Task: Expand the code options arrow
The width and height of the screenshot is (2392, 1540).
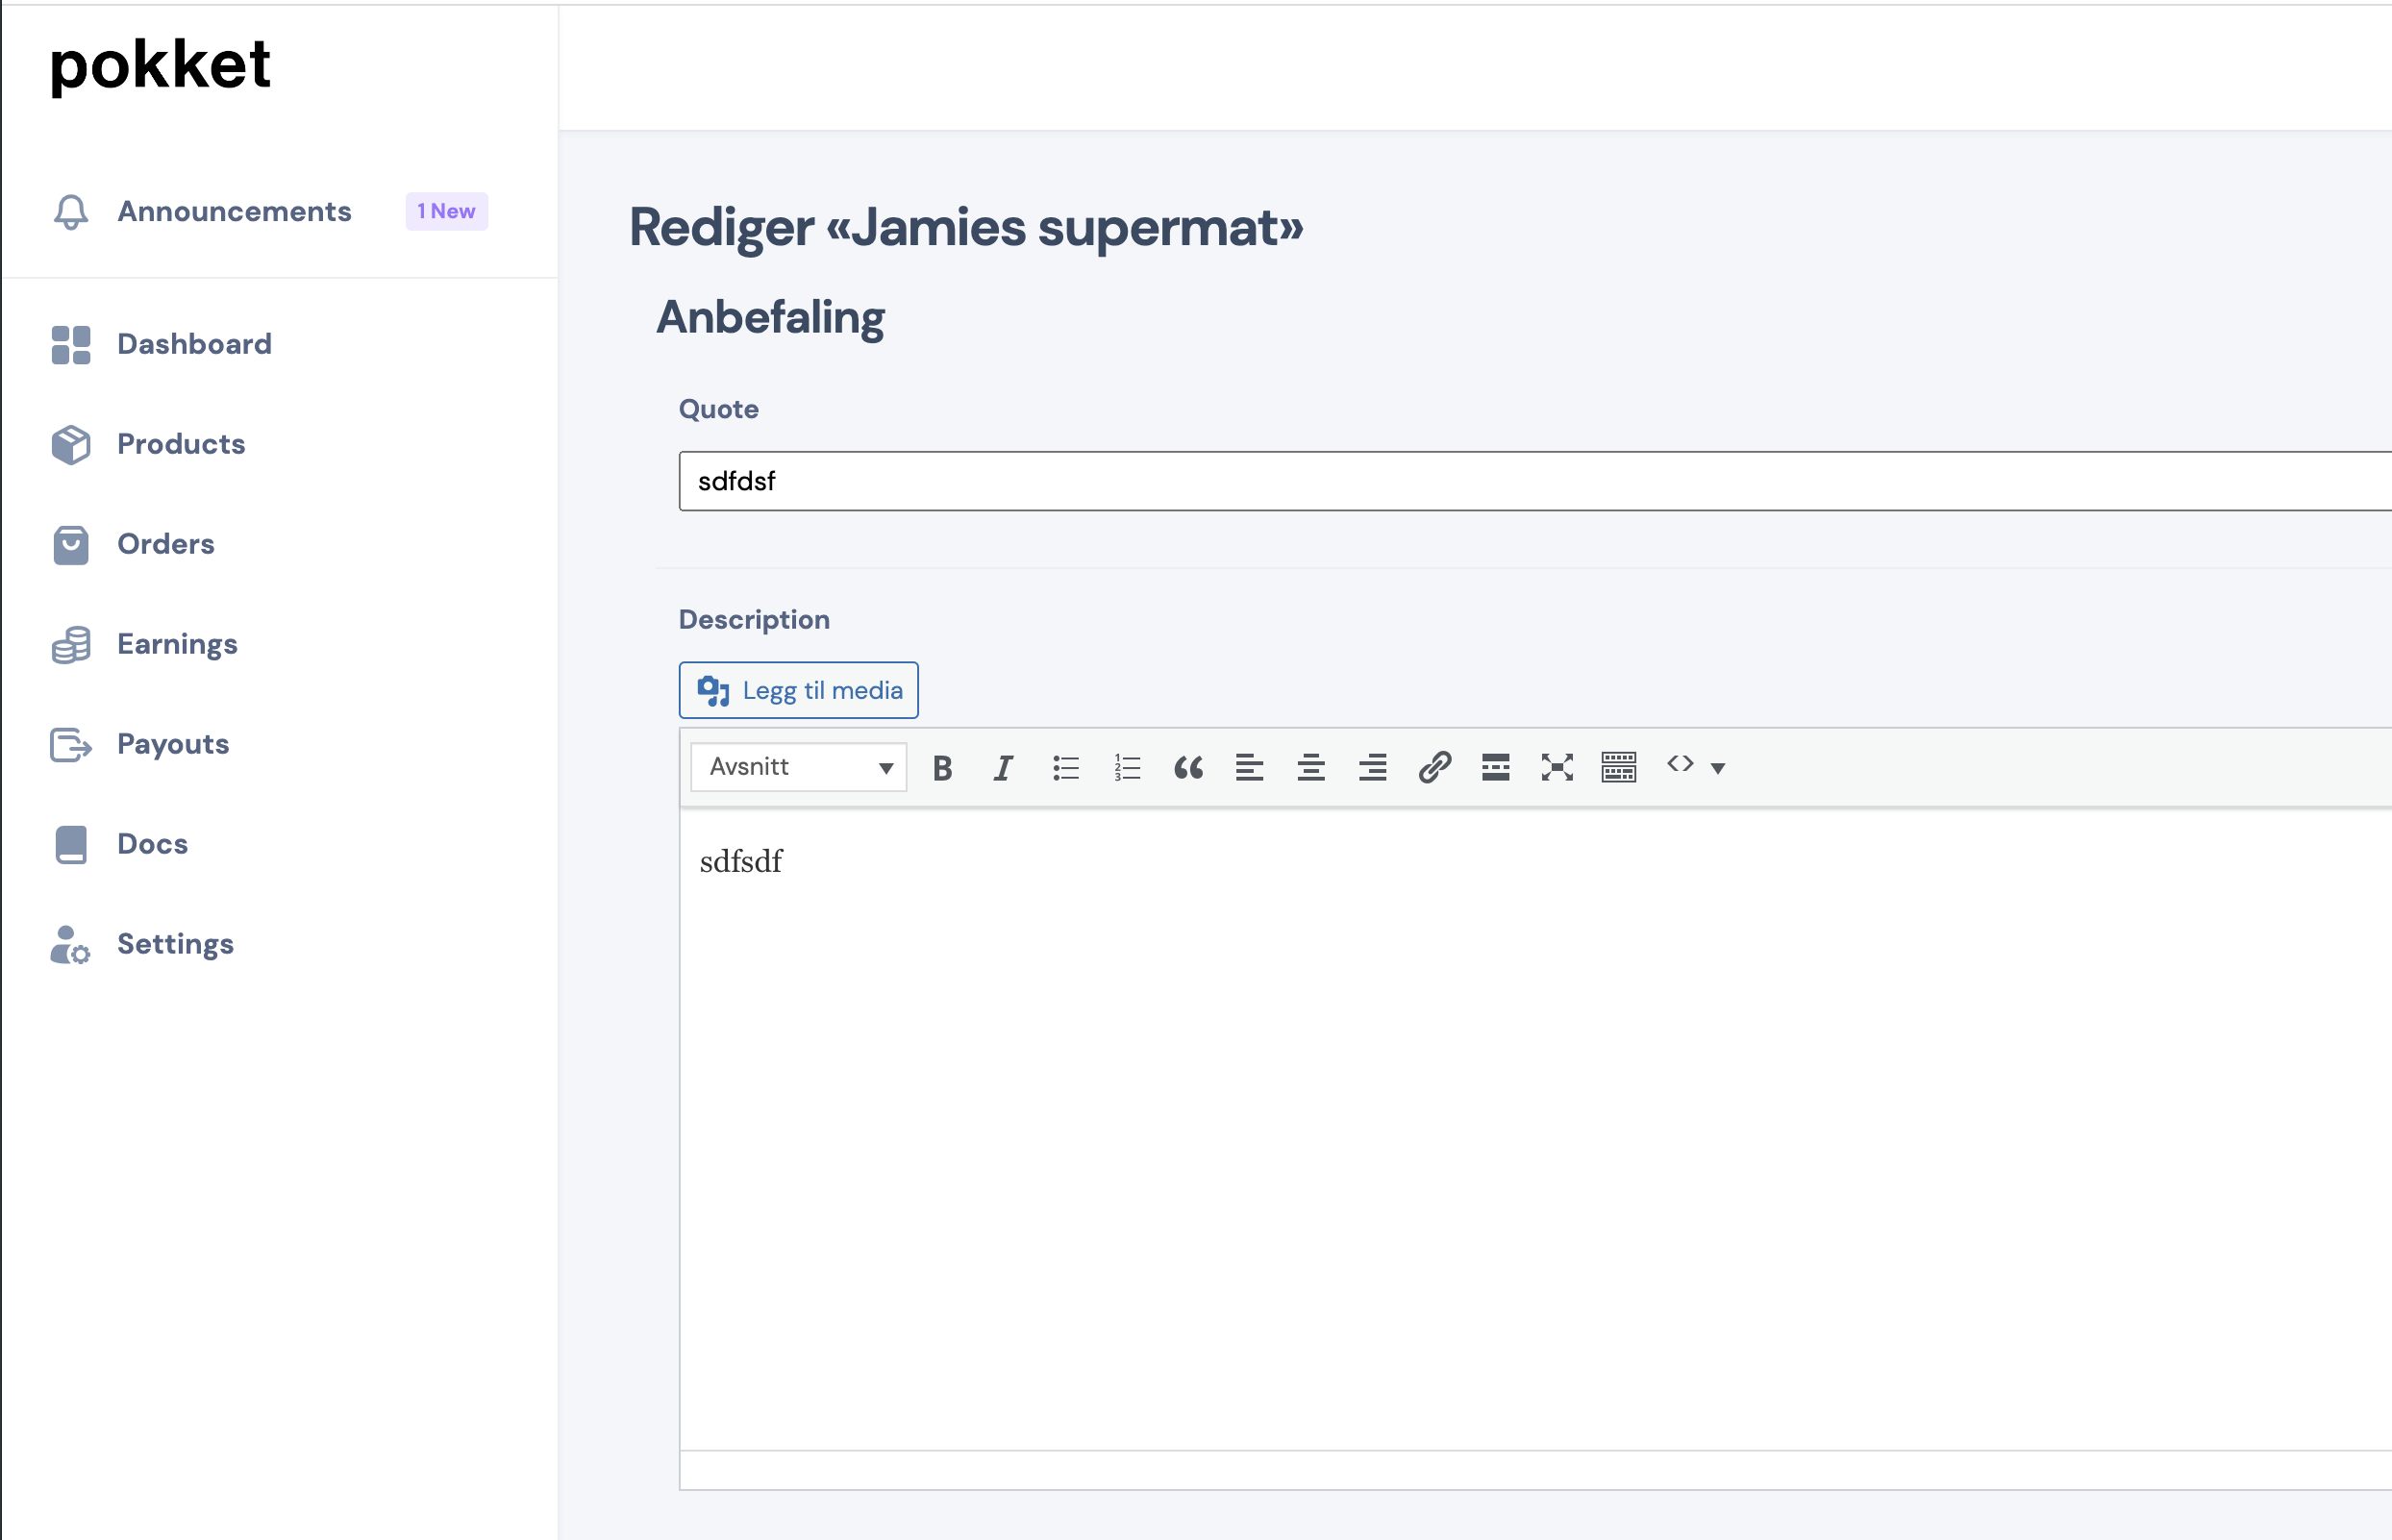Action: [x=1718, y=769]
